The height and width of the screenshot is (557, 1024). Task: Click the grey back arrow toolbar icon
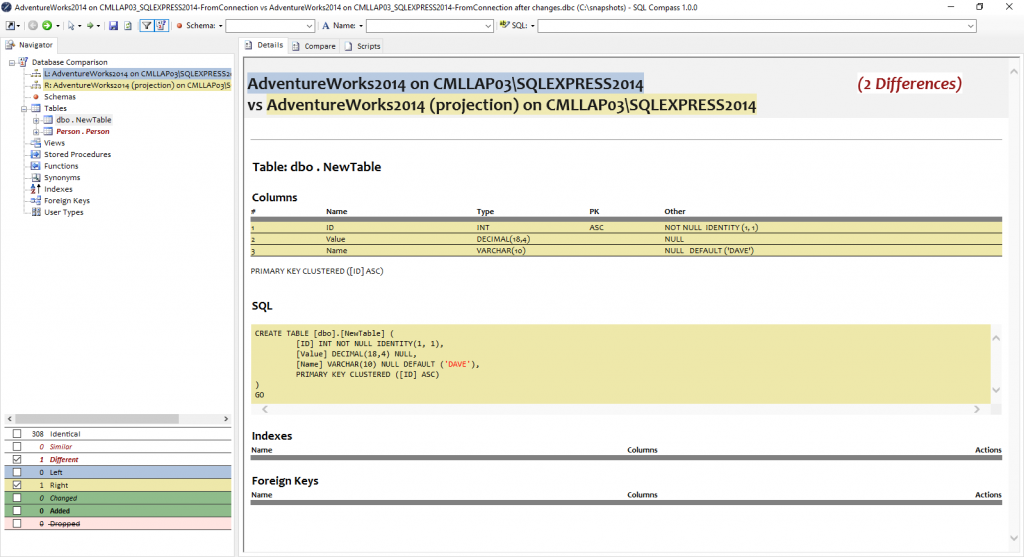33,25
